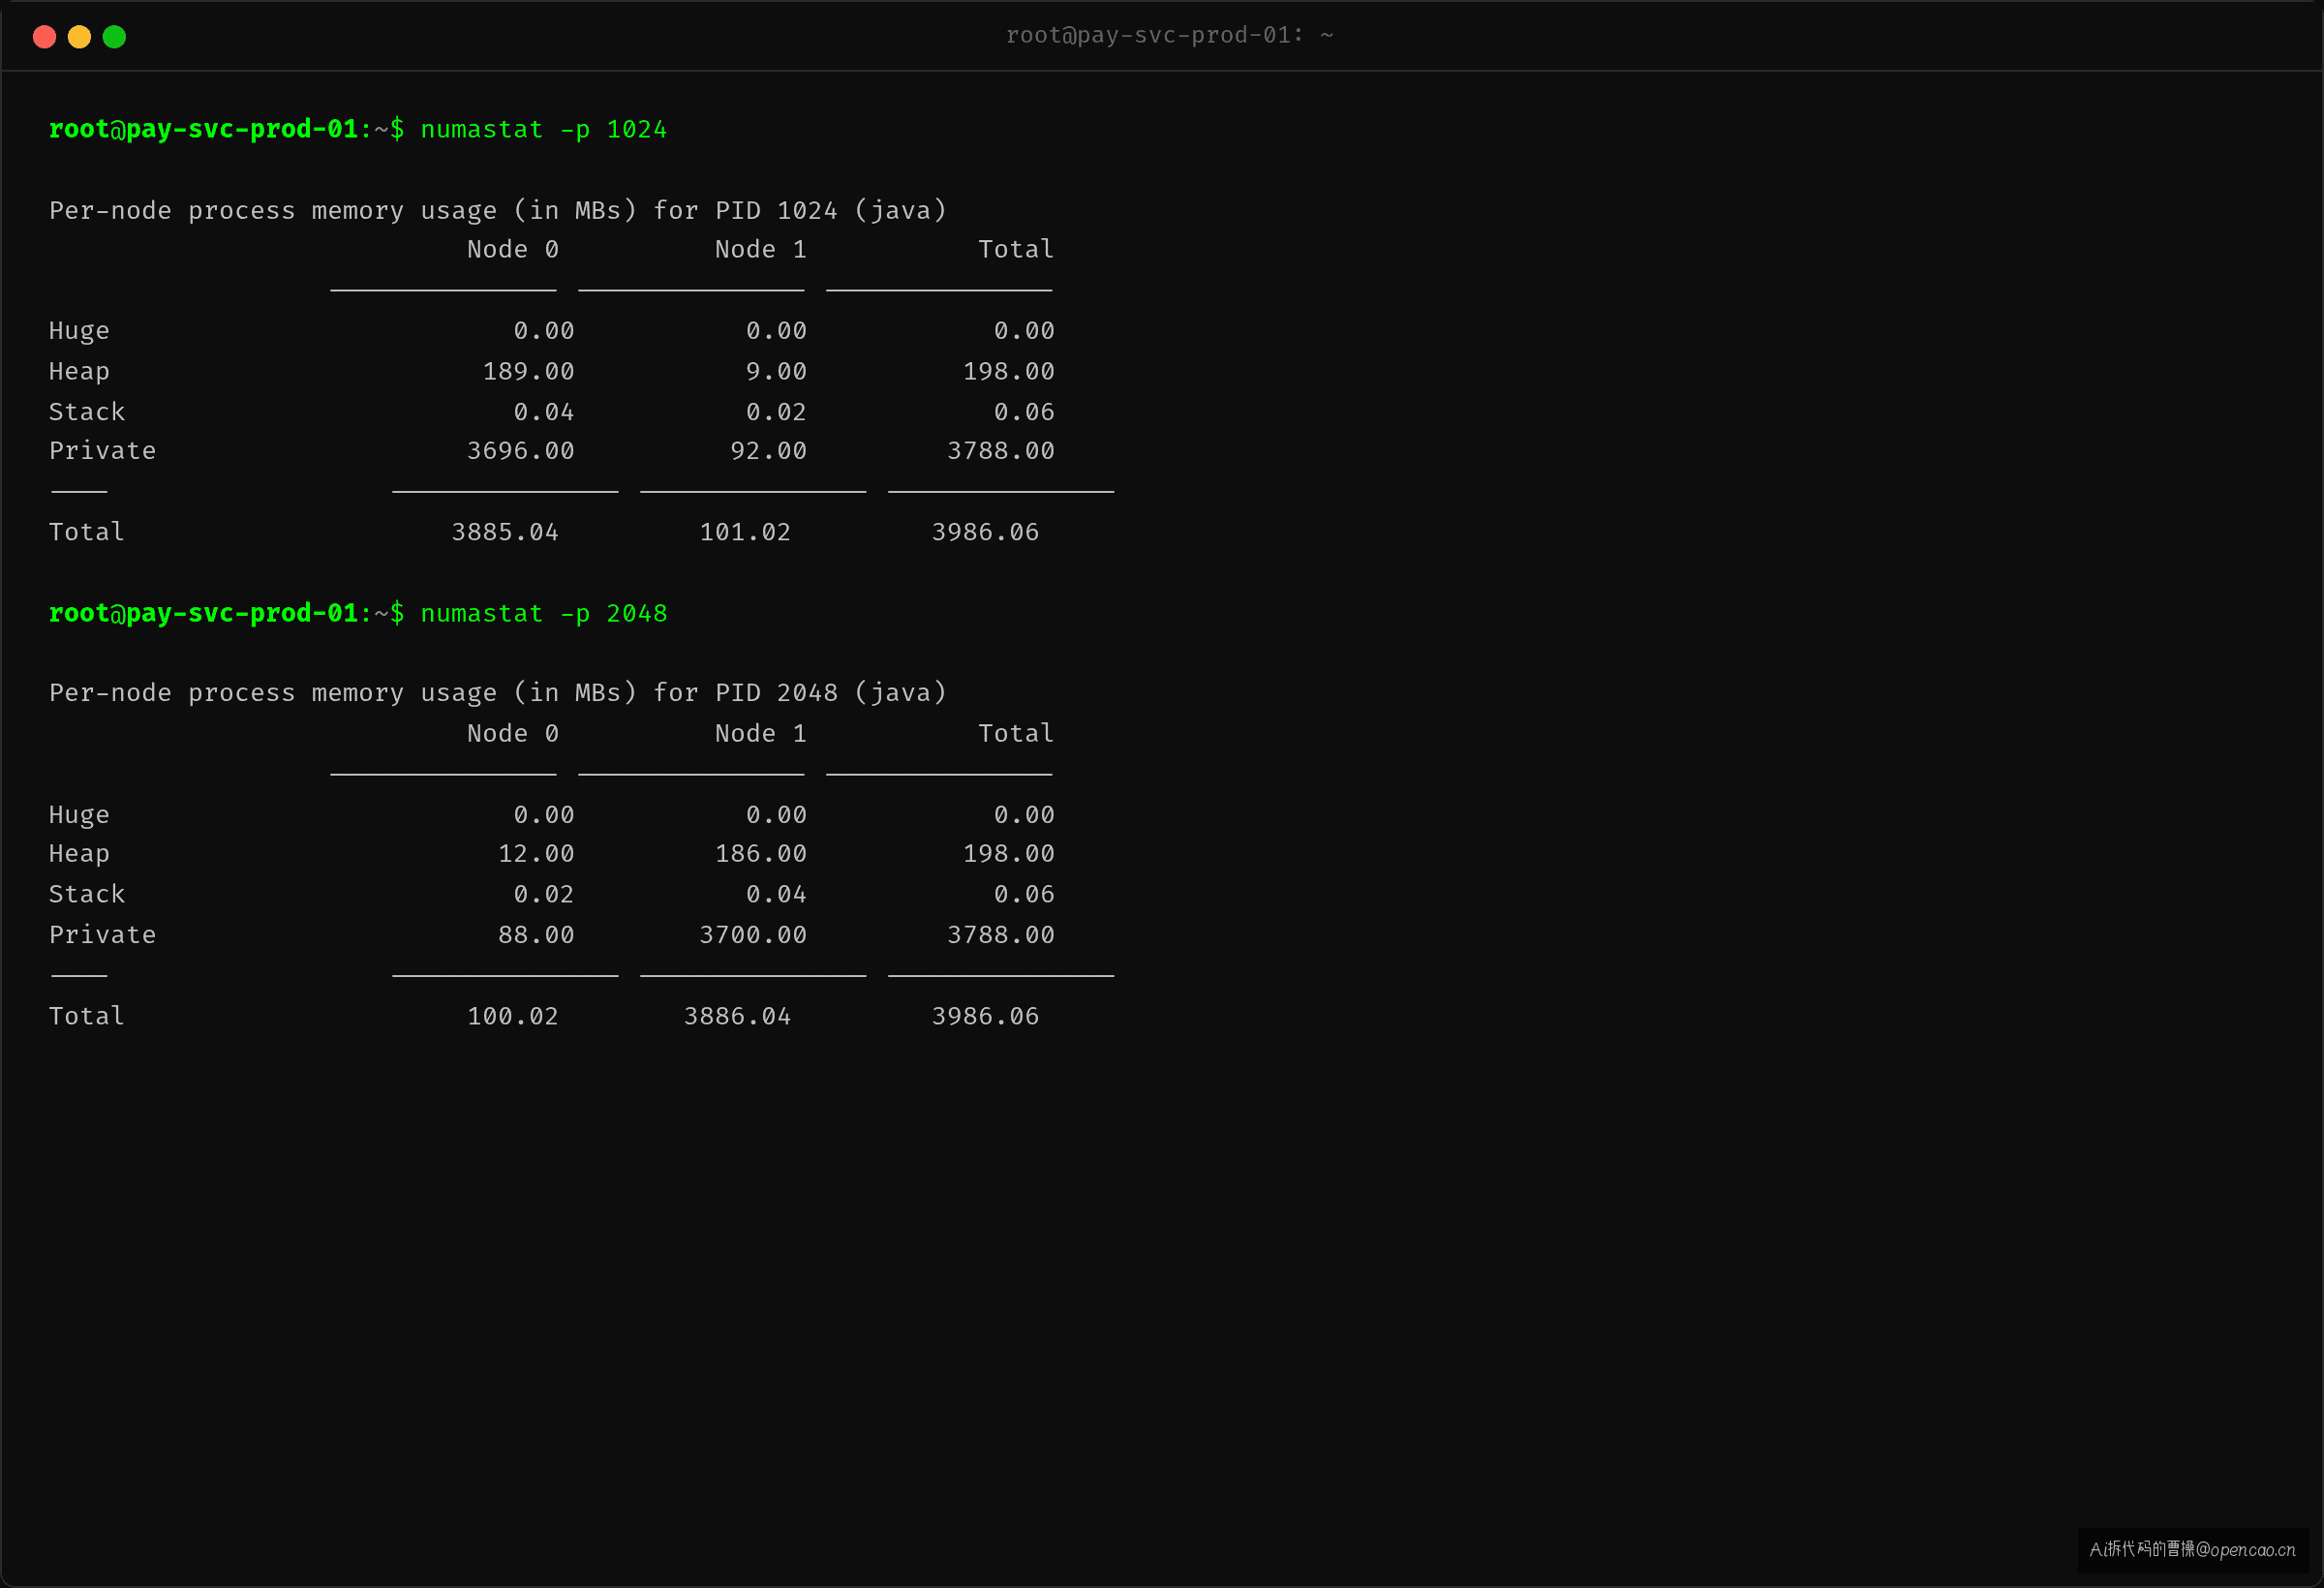Click Heap Node 1 value 186.00

coord(760,854)
